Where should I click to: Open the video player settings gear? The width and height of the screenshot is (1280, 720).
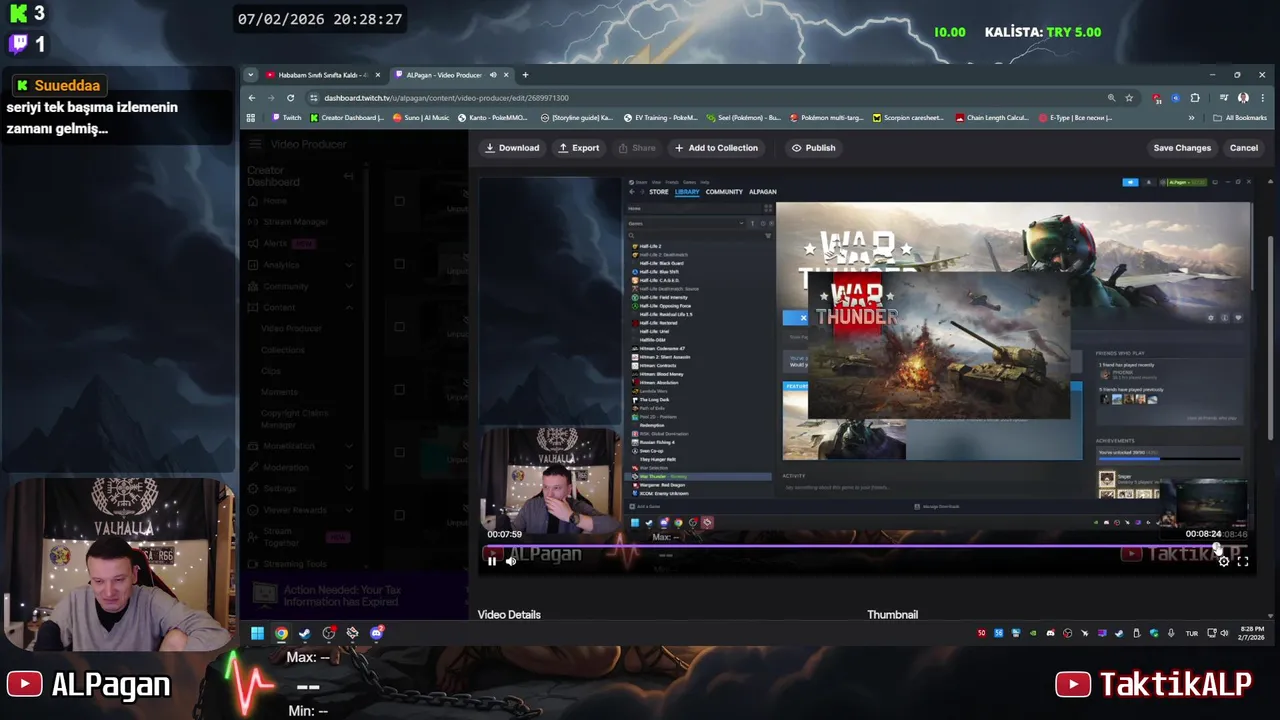[1223, 562]
